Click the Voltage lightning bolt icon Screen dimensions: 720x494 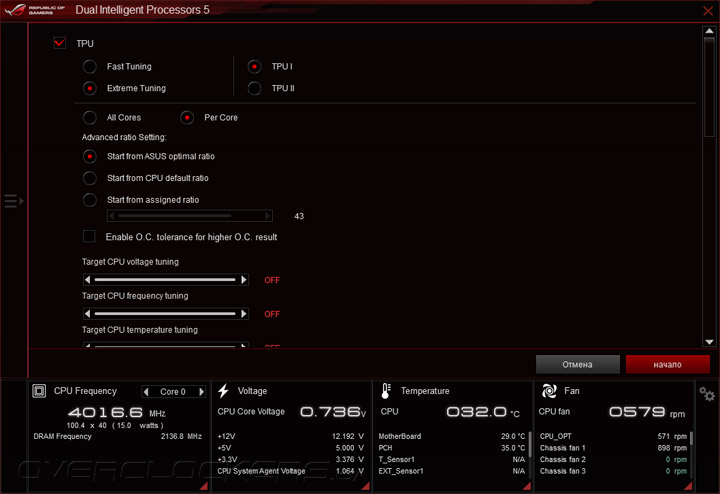coord(223,391)
